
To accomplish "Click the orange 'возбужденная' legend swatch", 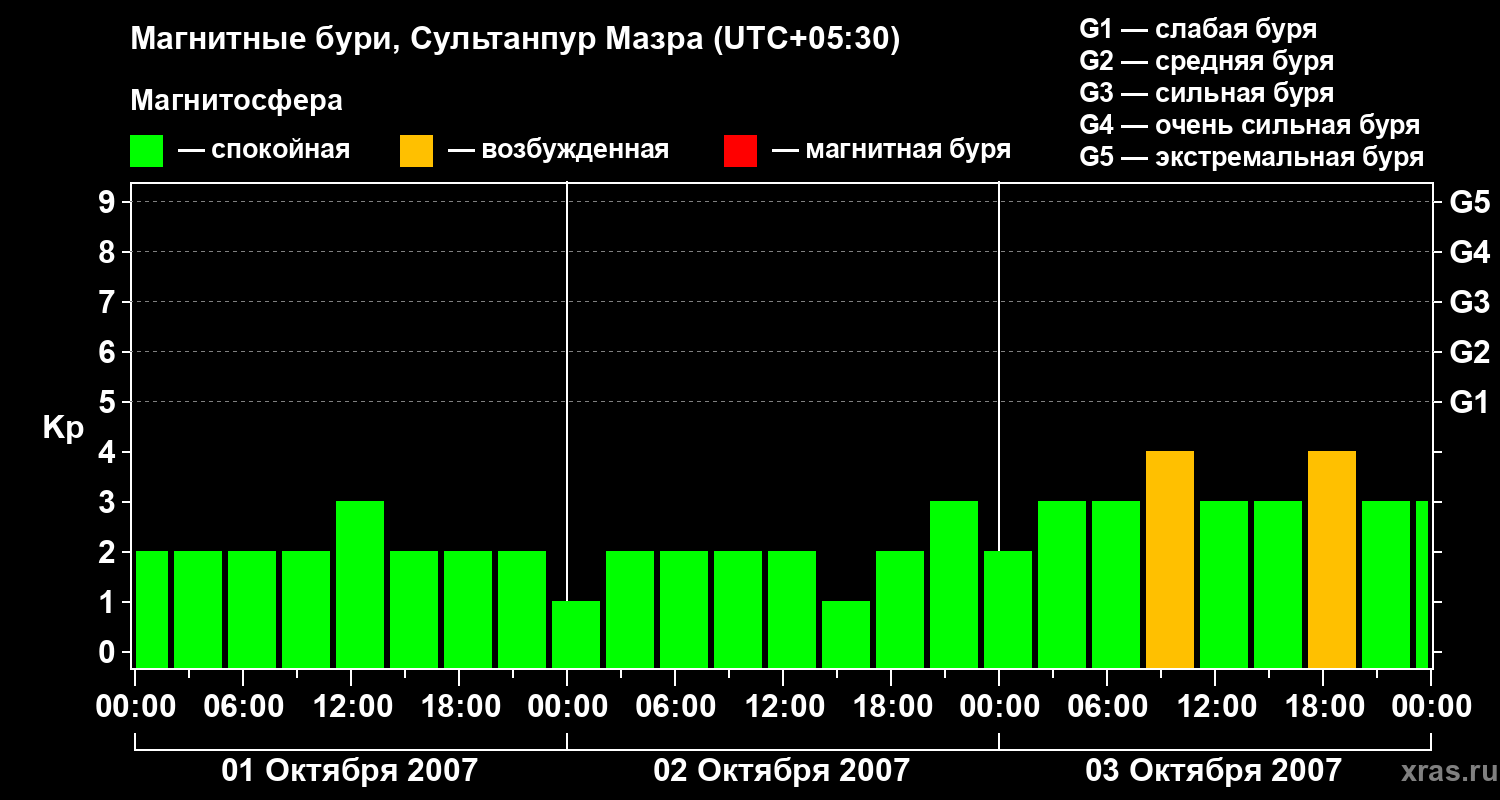I will [416, 151].
